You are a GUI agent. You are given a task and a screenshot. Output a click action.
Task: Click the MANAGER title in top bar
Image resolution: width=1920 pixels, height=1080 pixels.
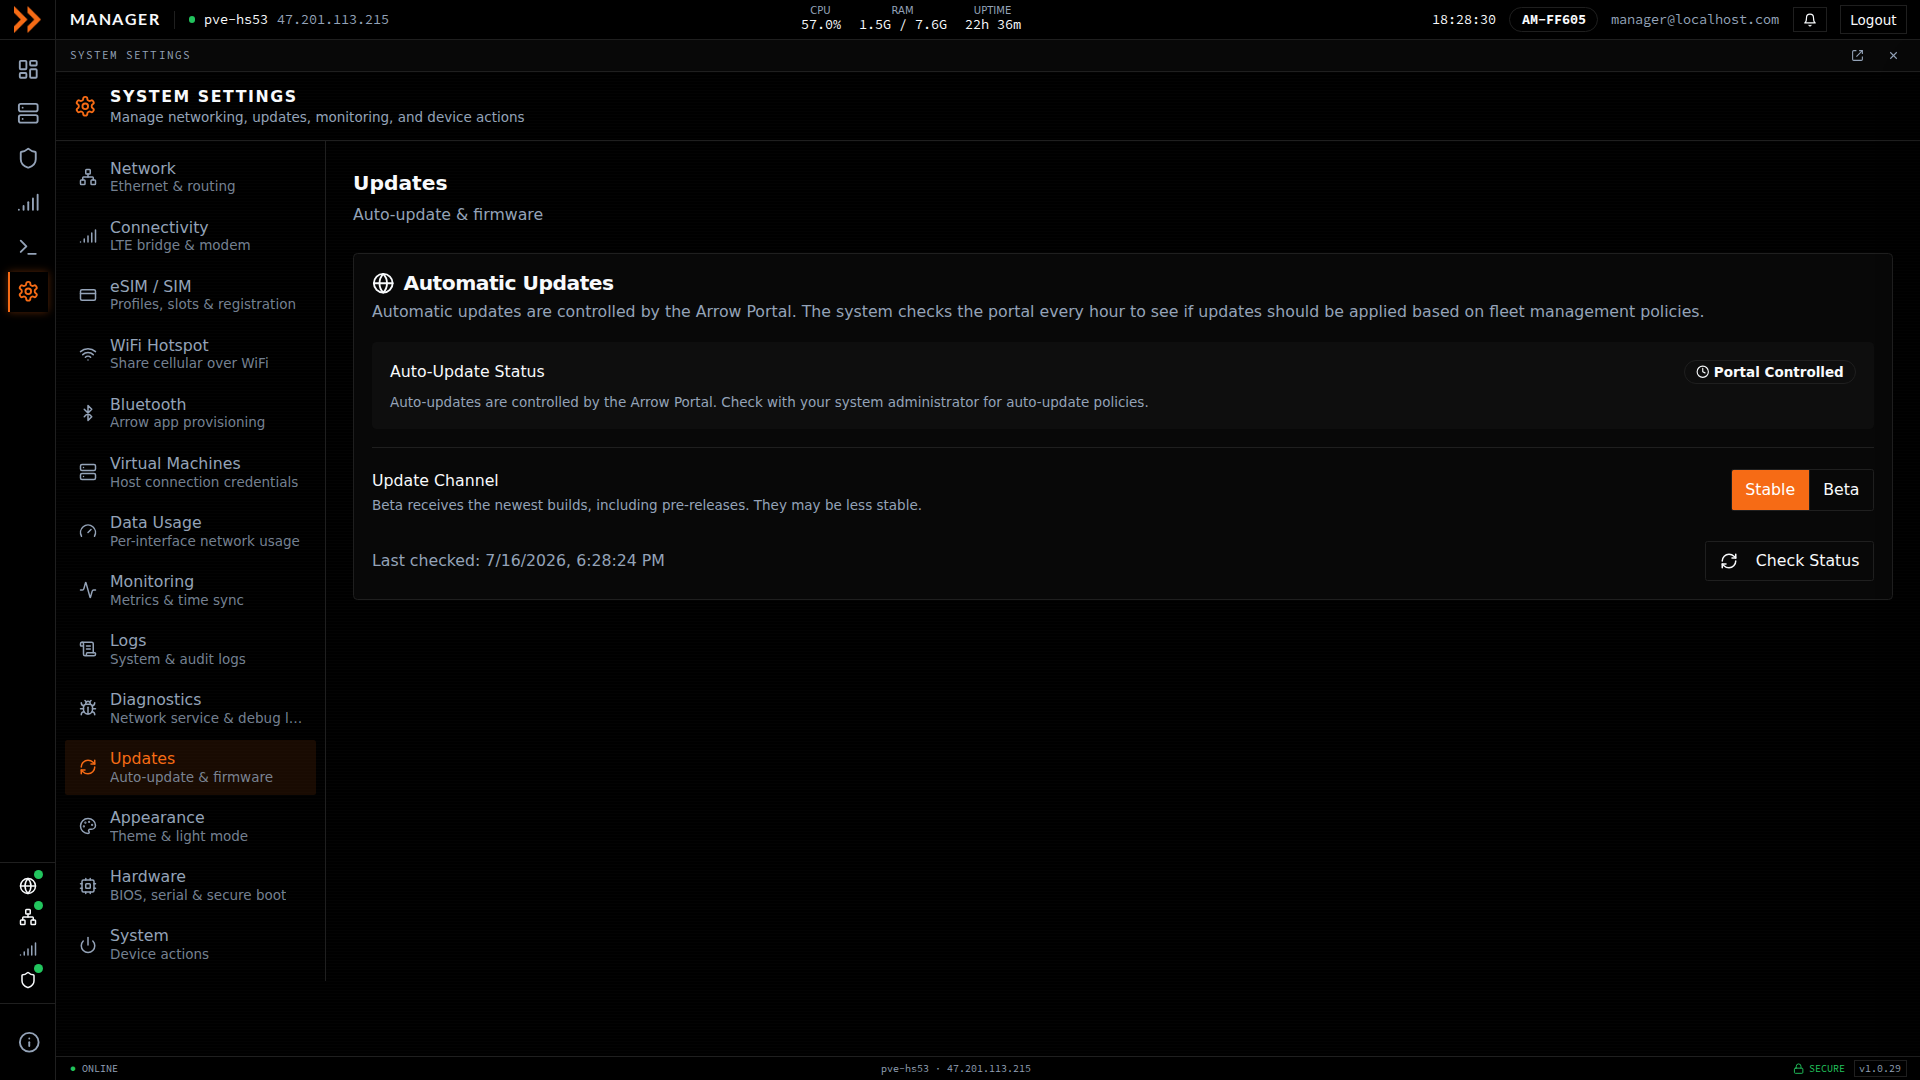115,20
